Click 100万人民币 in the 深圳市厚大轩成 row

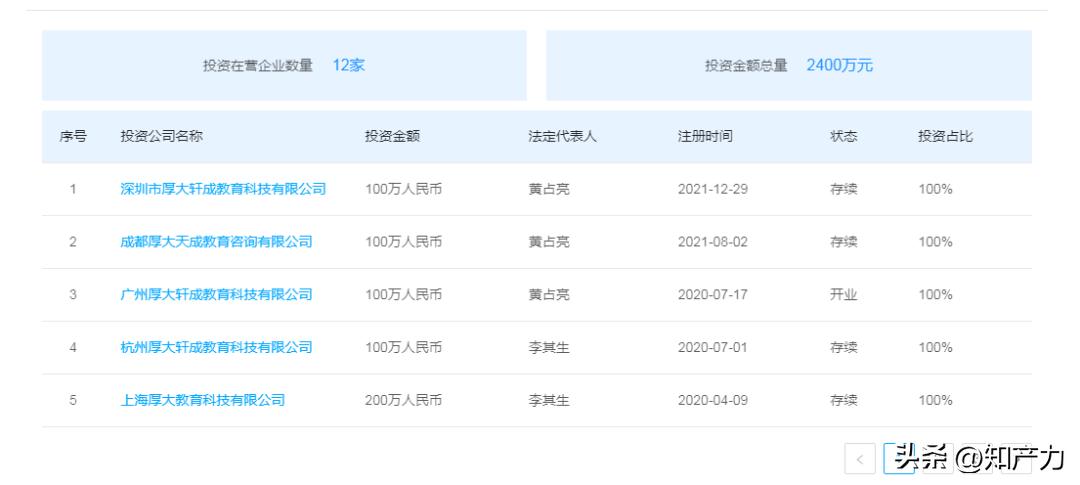coord(404,189)
